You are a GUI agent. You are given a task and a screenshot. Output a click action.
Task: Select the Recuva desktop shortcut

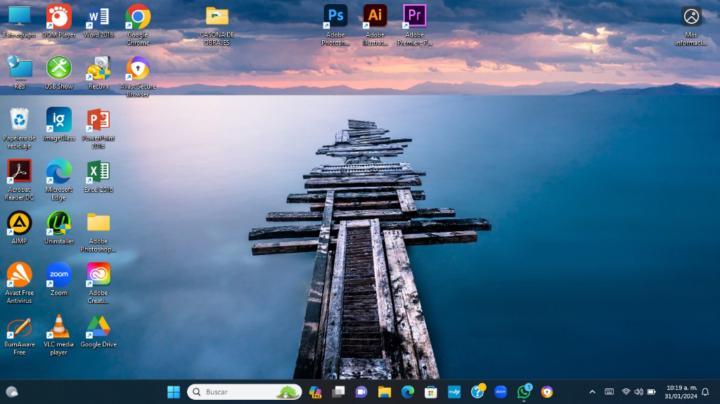click(x=98, y=73)
